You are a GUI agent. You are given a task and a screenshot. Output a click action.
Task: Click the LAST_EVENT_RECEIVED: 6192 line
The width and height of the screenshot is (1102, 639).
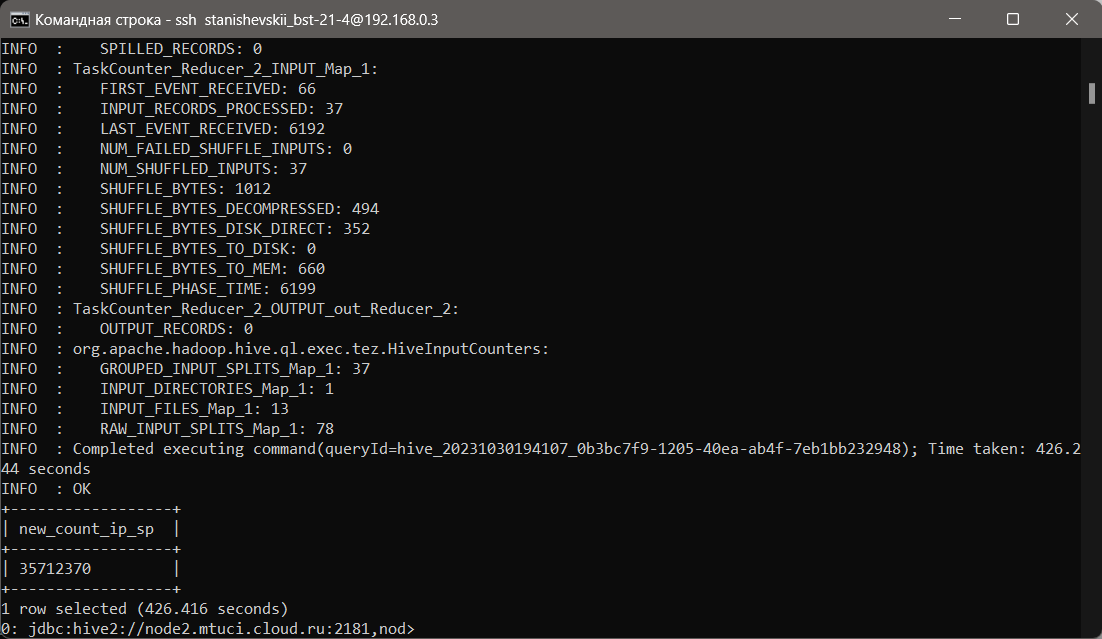[x=212, y=128]
